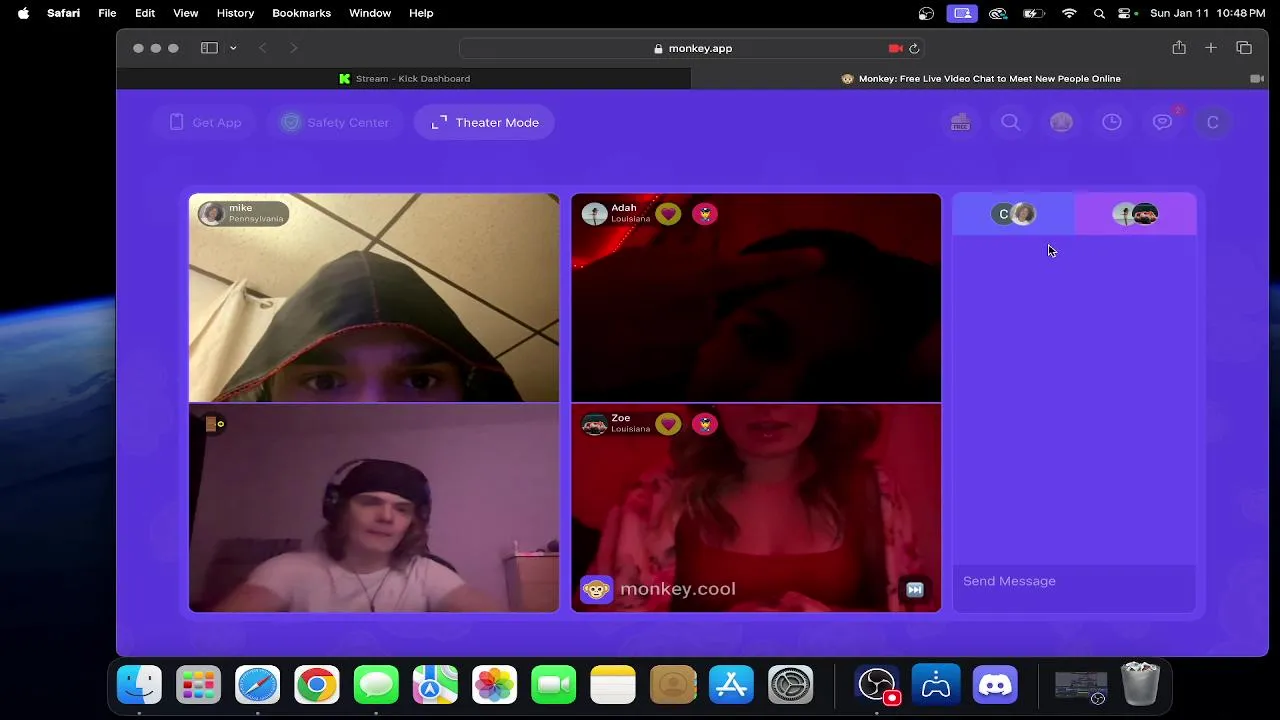Open profile avatar letter C

point(1213,122)
